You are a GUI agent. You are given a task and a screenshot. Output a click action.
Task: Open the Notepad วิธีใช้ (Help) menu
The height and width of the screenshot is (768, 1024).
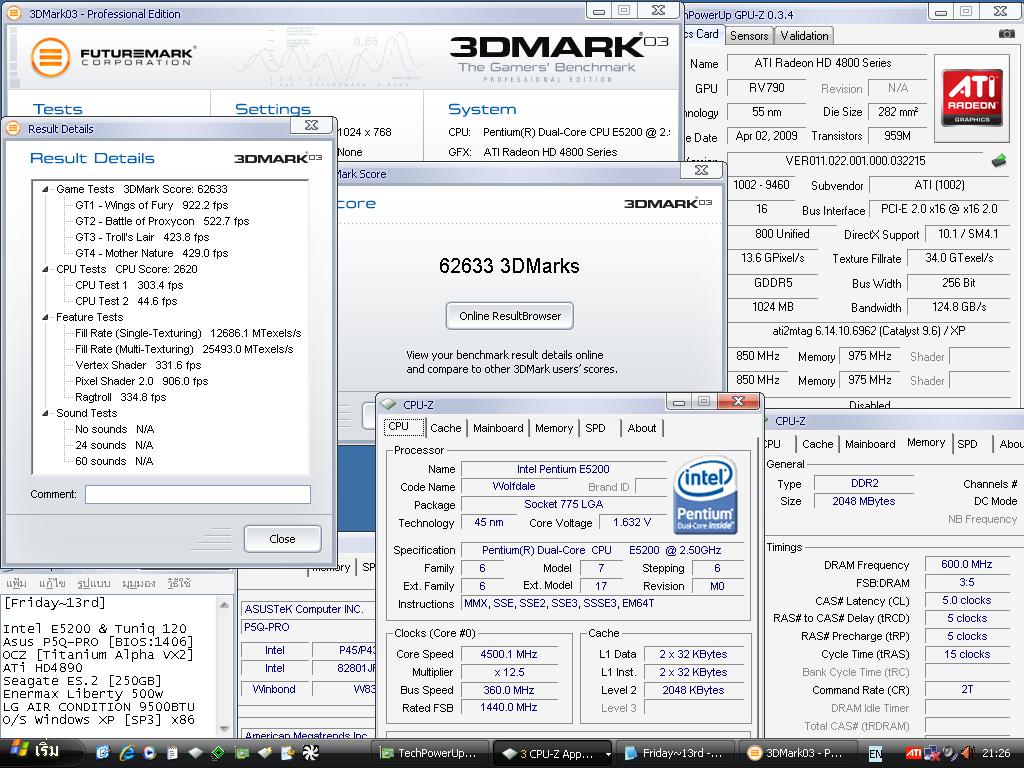point(179,583)
